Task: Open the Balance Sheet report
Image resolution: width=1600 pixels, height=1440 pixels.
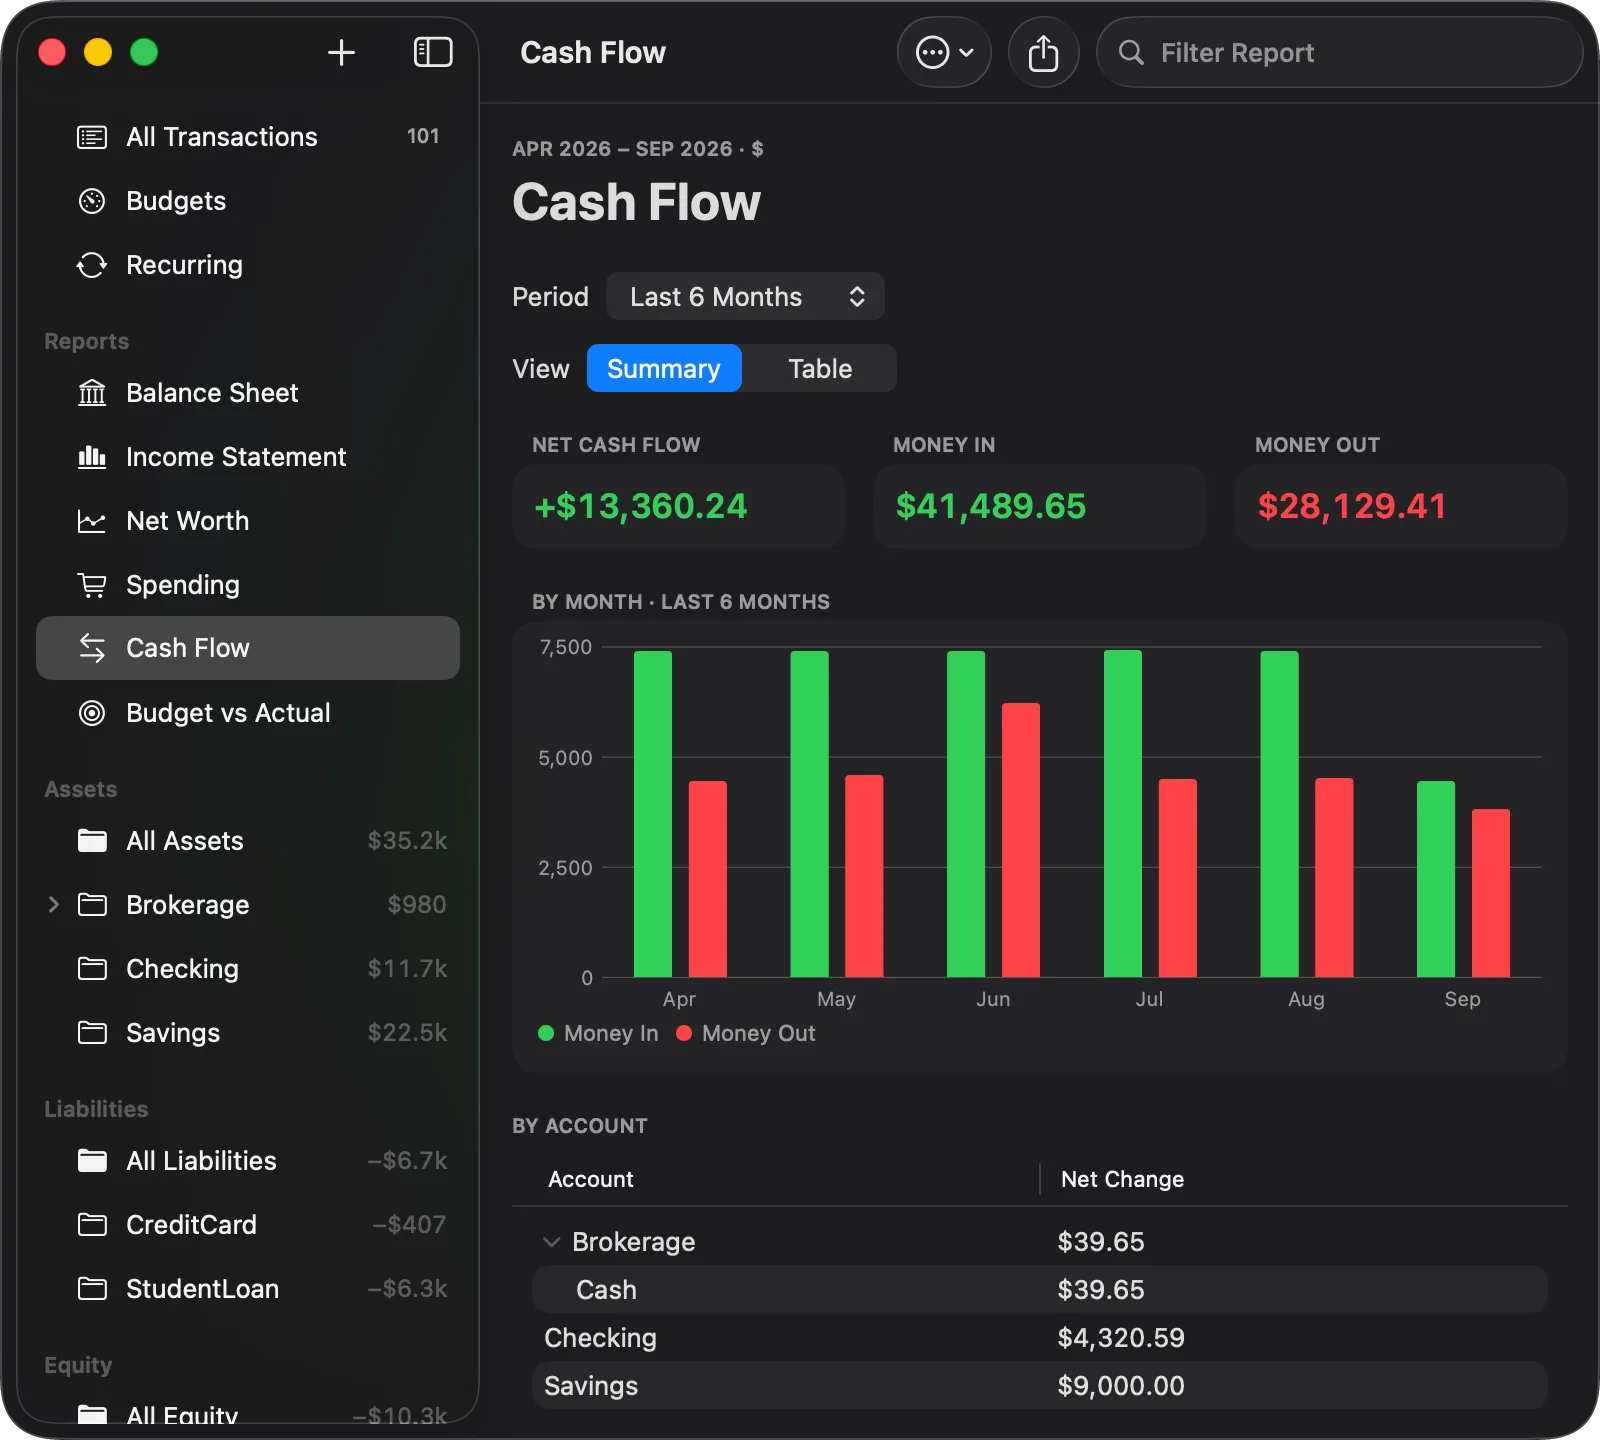Action: pyautogui.click(x=248, y=393)
